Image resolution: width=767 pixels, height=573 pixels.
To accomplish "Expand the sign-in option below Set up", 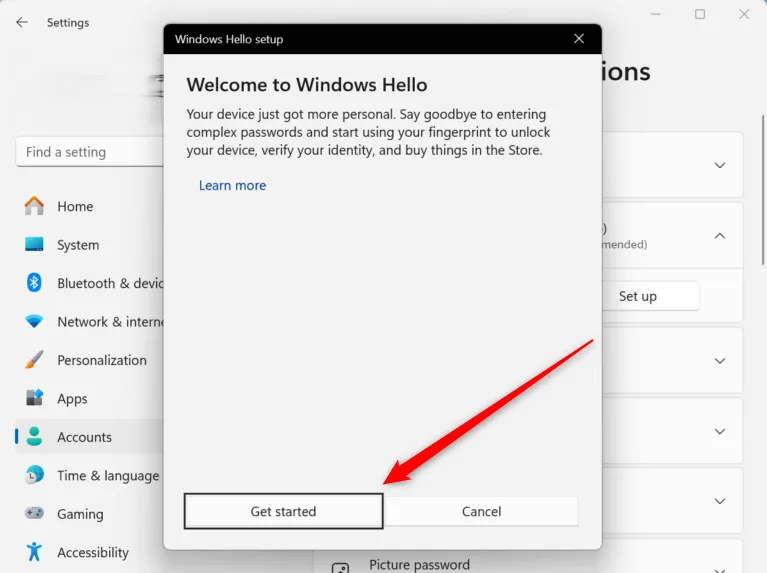I will (x=720, y=361).
